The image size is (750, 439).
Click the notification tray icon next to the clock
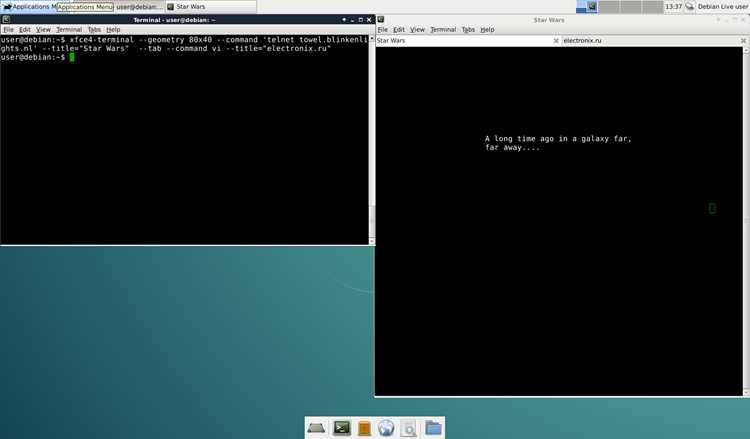[689, 7]
